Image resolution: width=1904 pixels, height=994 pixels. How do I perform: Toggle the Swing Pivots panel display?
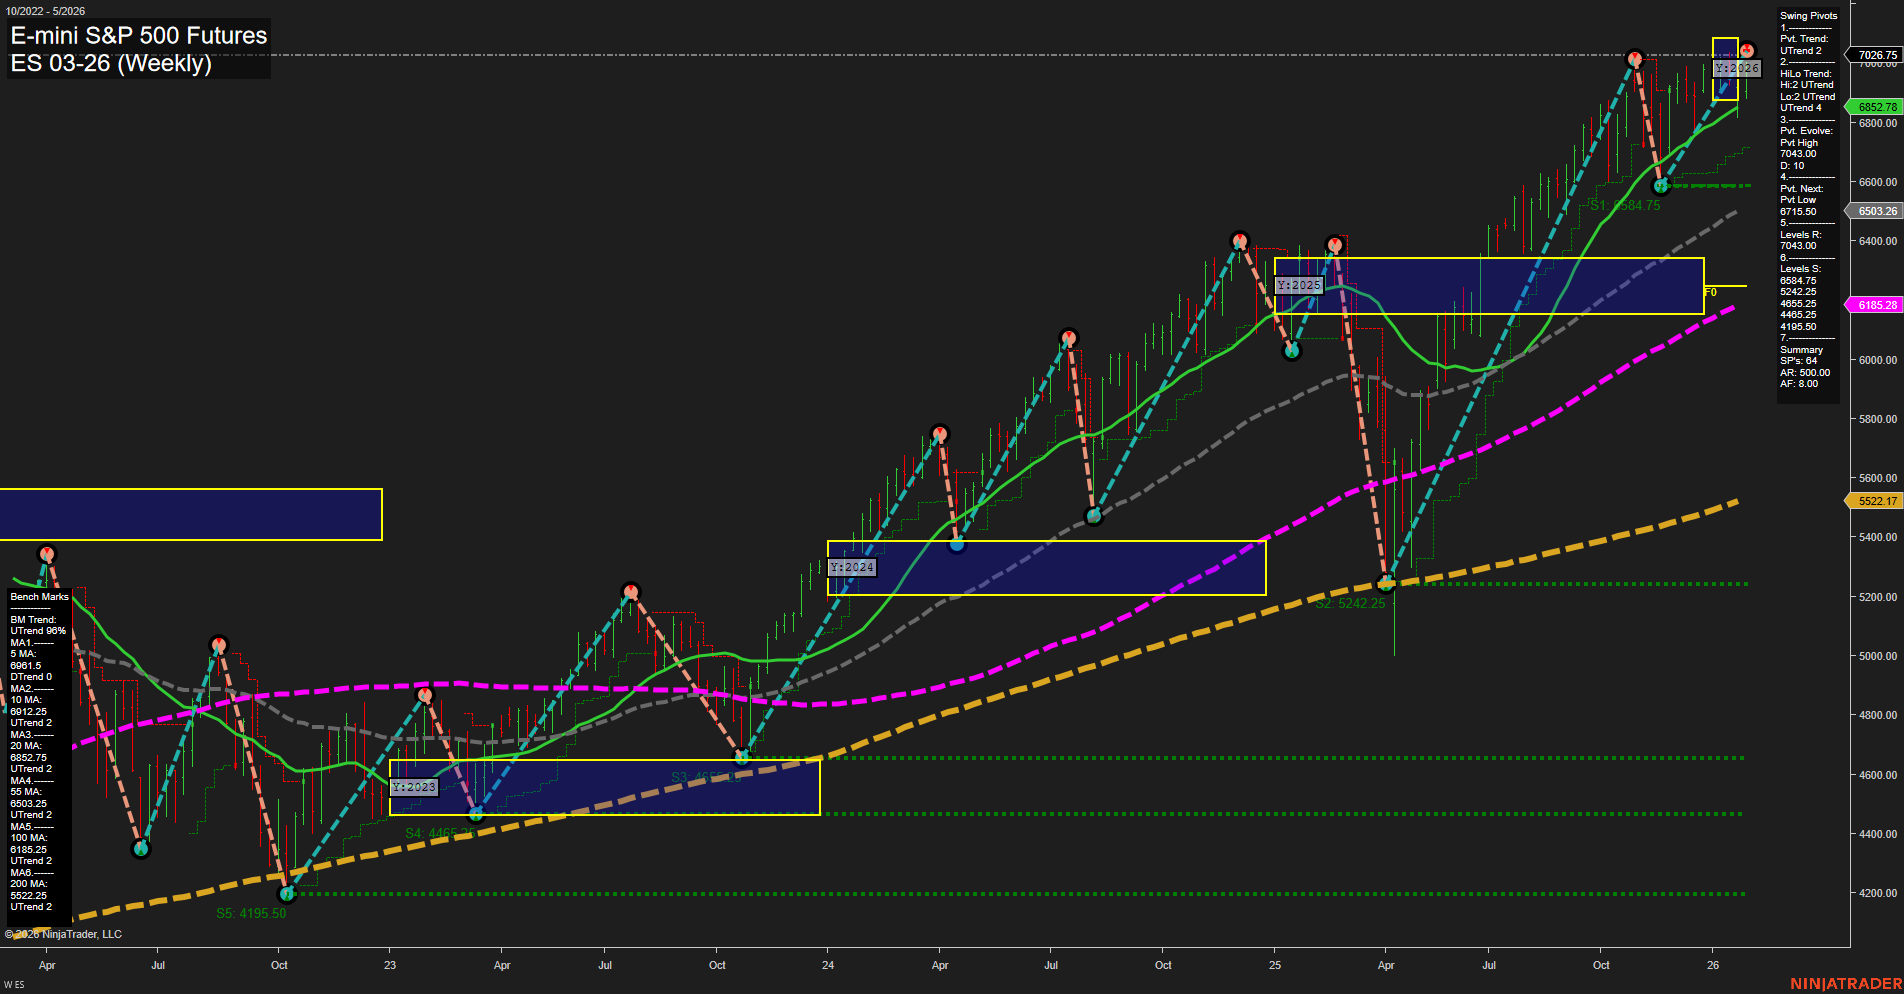[1807, 15]
